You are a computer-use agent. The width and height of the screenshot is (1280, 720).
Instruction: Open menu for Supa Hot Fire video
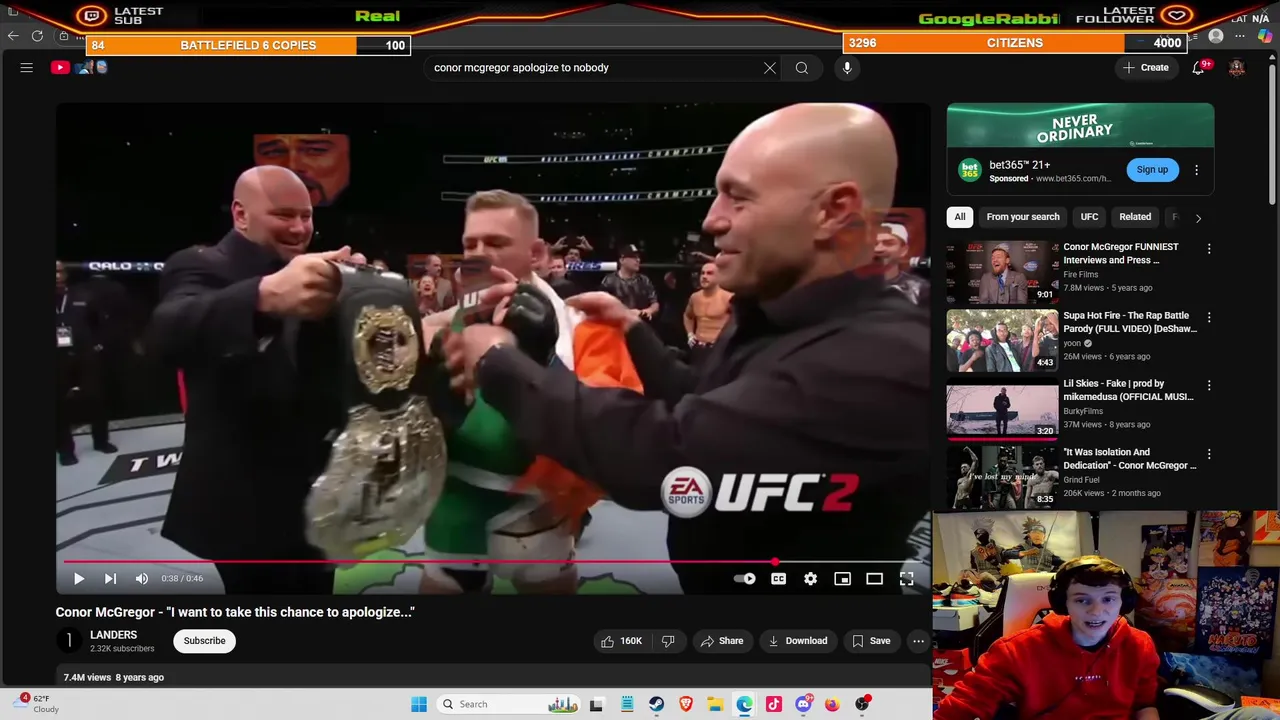click(x=1209, y=317)
